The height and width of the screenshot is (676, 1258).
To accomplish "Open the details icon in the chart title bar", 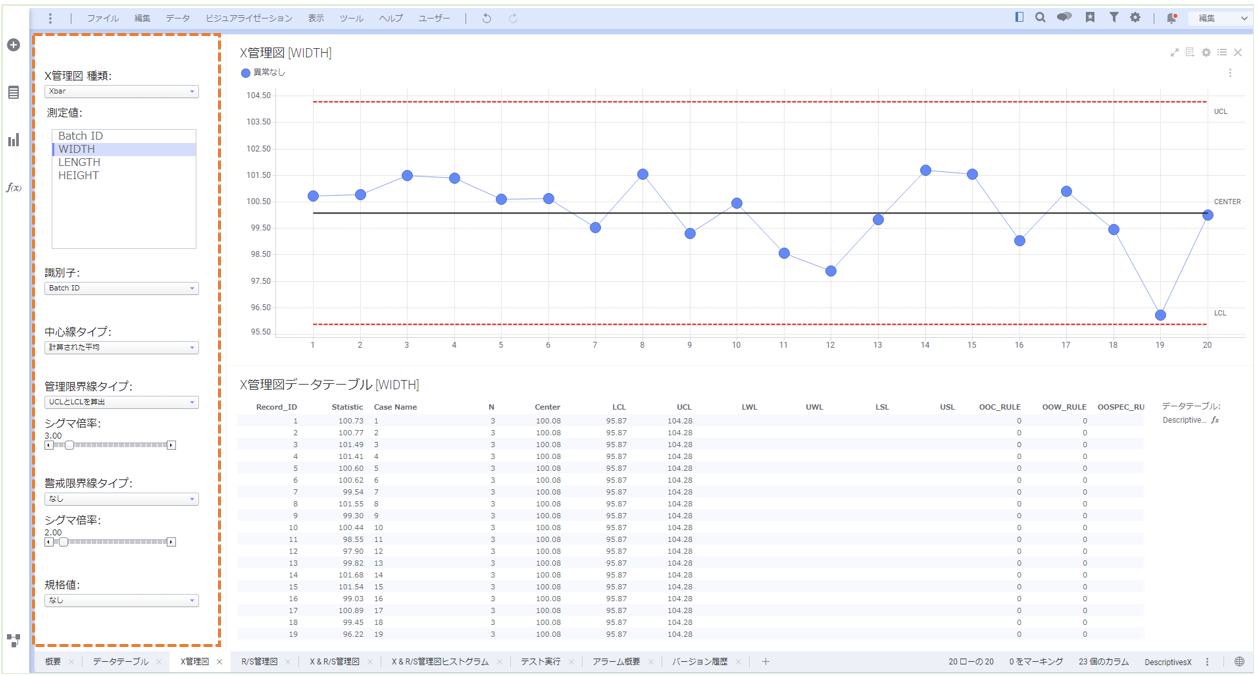I will 1190,53.
